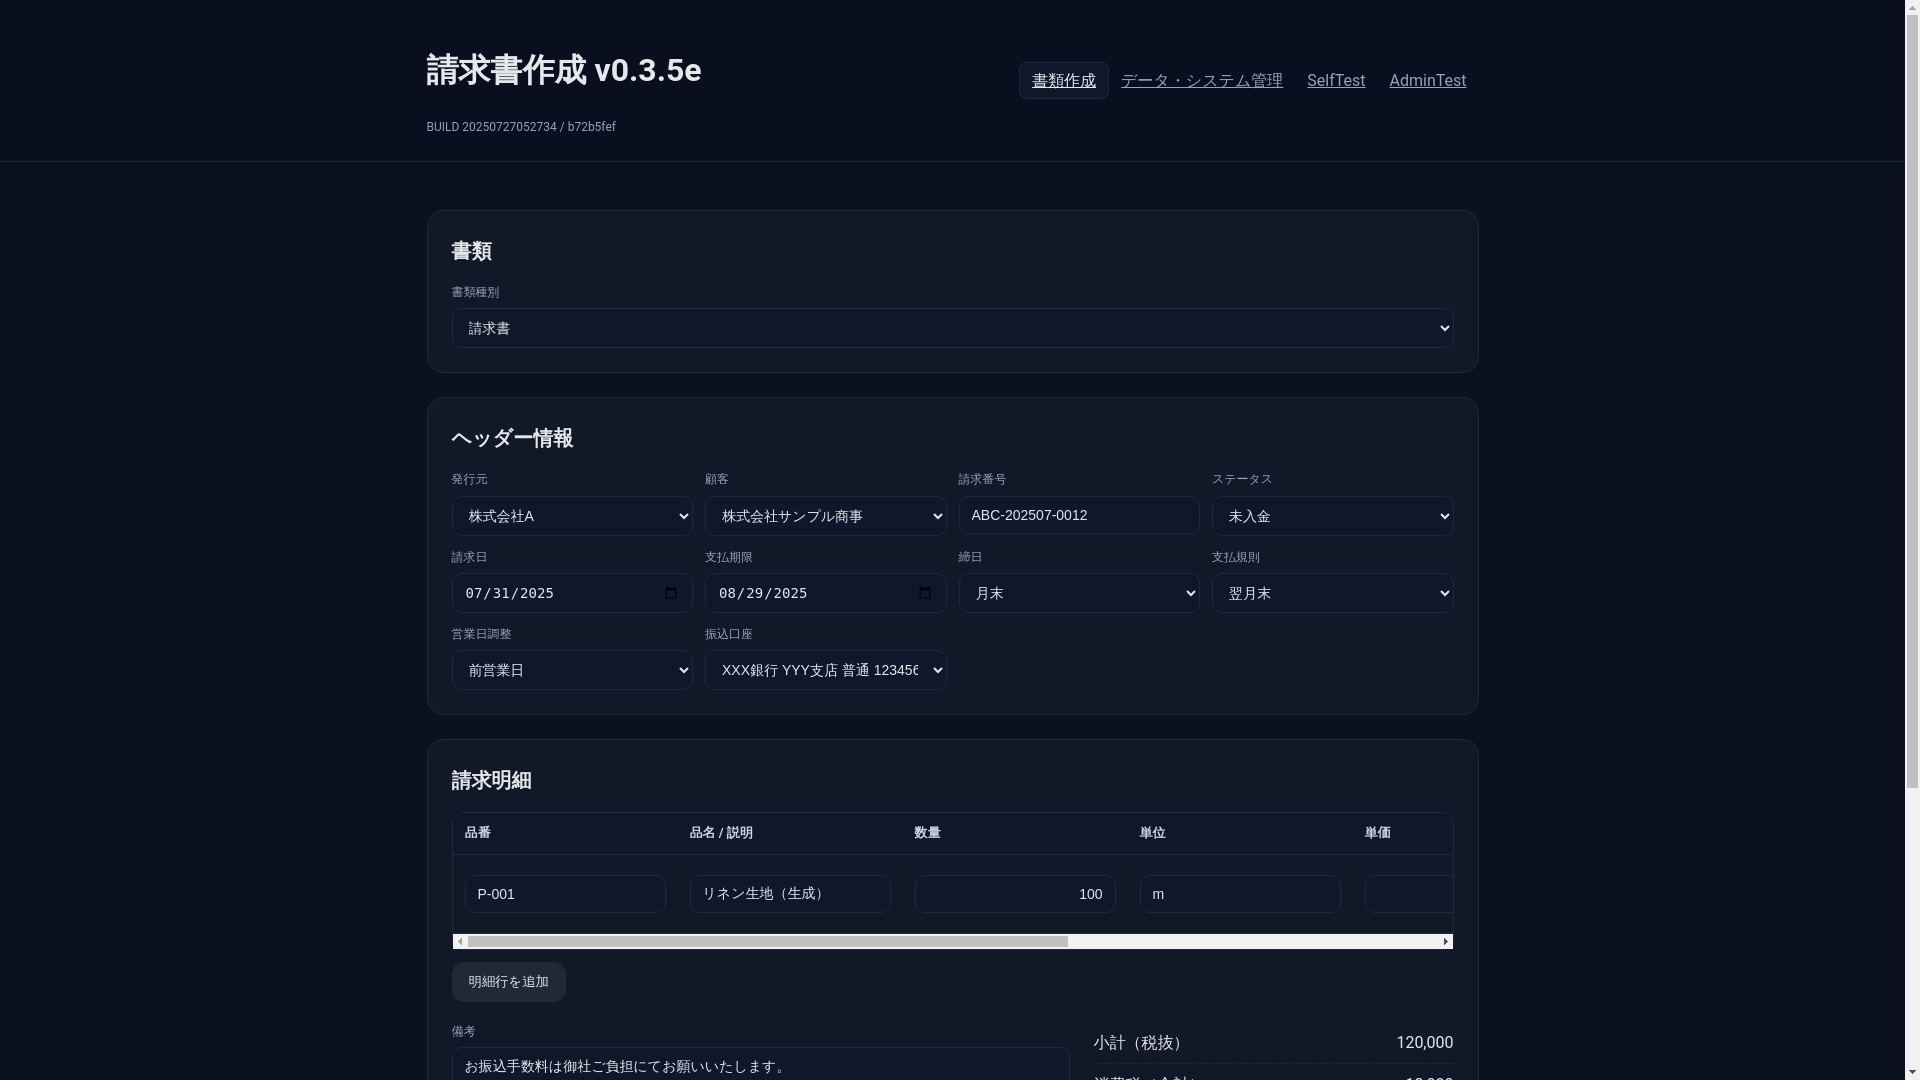Click the 品番 field containing P-001
Image resolution: width=1920 pixels, height=1080 pixels.
tap(565, 894)
